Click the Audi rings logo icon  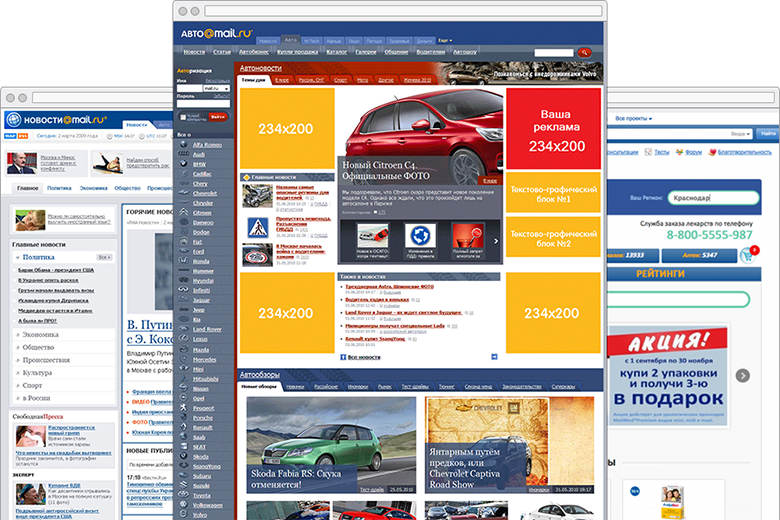(184, 154)
